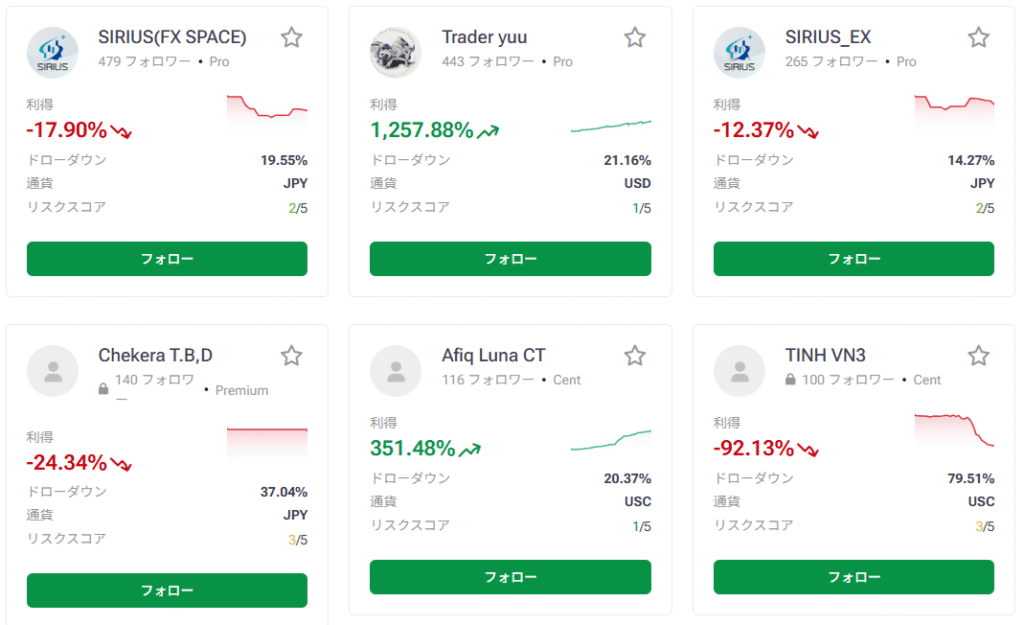Click Trader yuu's profile picture
This screenshot has width=1024, height=625.
(x=396, y=52)
